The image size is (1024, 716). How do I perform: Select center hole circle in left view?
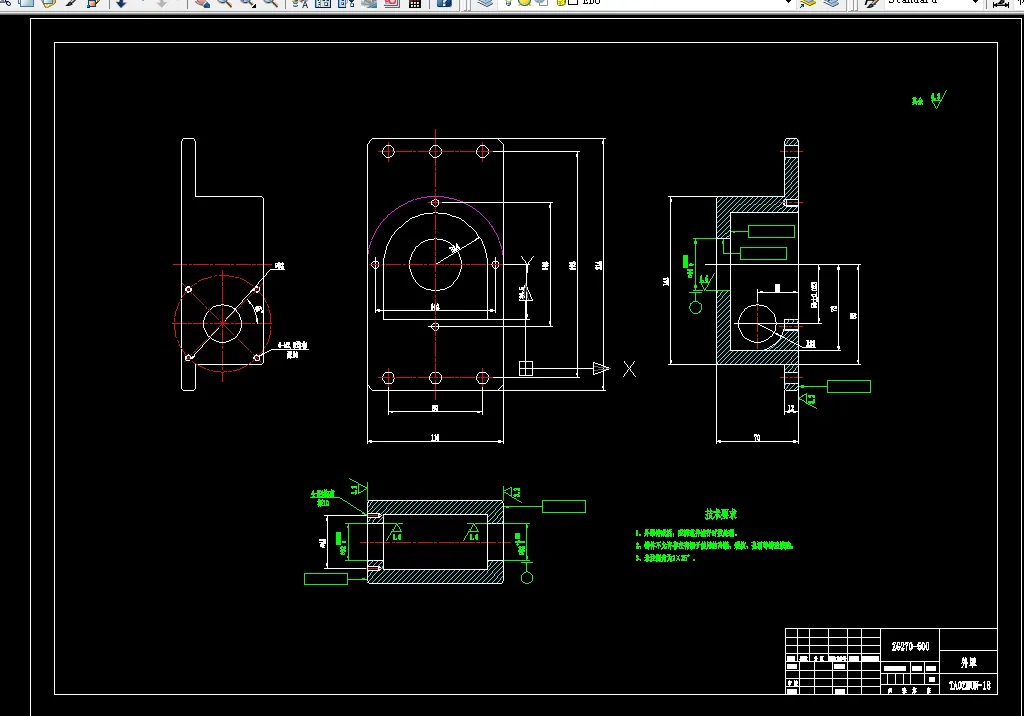pyautogui.click(x=223, y=323)
